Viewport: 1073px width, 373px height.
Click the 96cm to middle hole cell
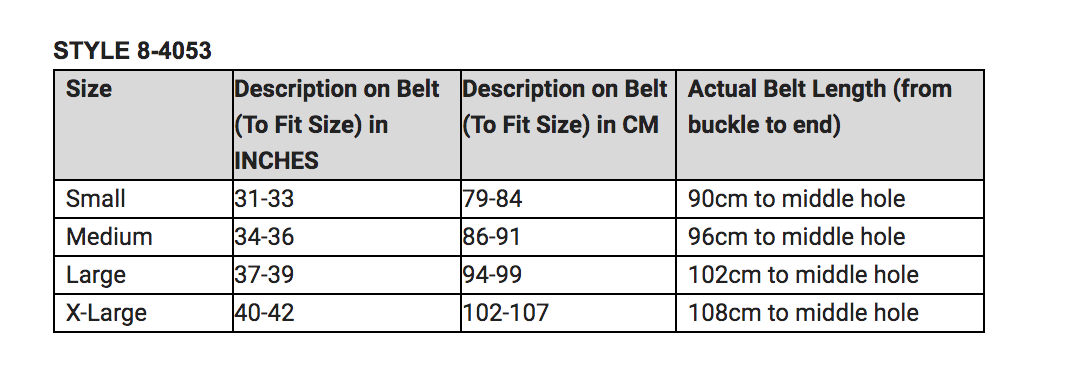pos(830,237)
